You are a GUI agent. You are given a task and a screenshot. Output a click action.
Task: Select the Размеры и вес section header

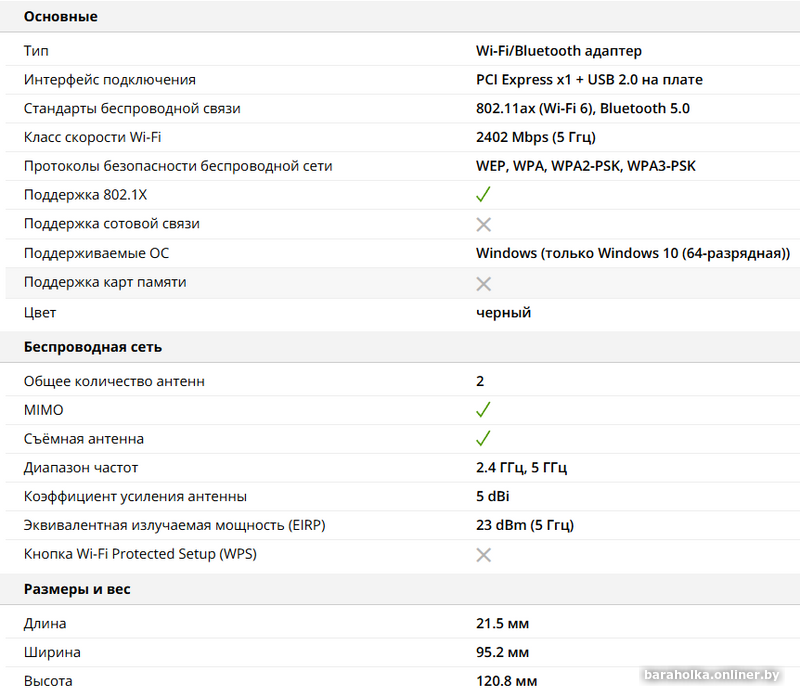[77, 589]
